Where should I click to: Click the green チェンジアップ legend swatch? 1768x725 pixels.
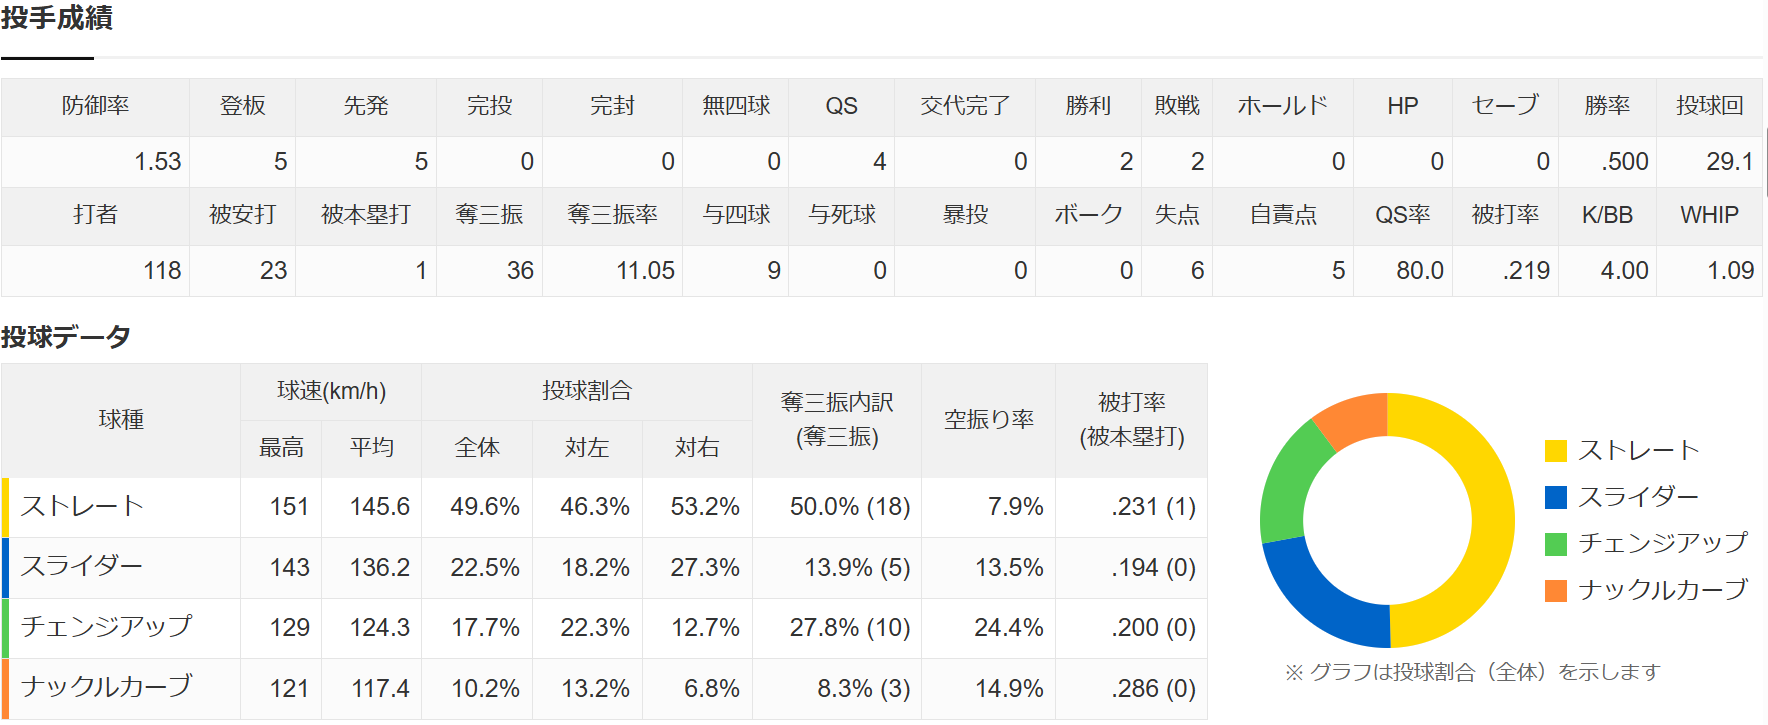click(x=1555, y=544)
